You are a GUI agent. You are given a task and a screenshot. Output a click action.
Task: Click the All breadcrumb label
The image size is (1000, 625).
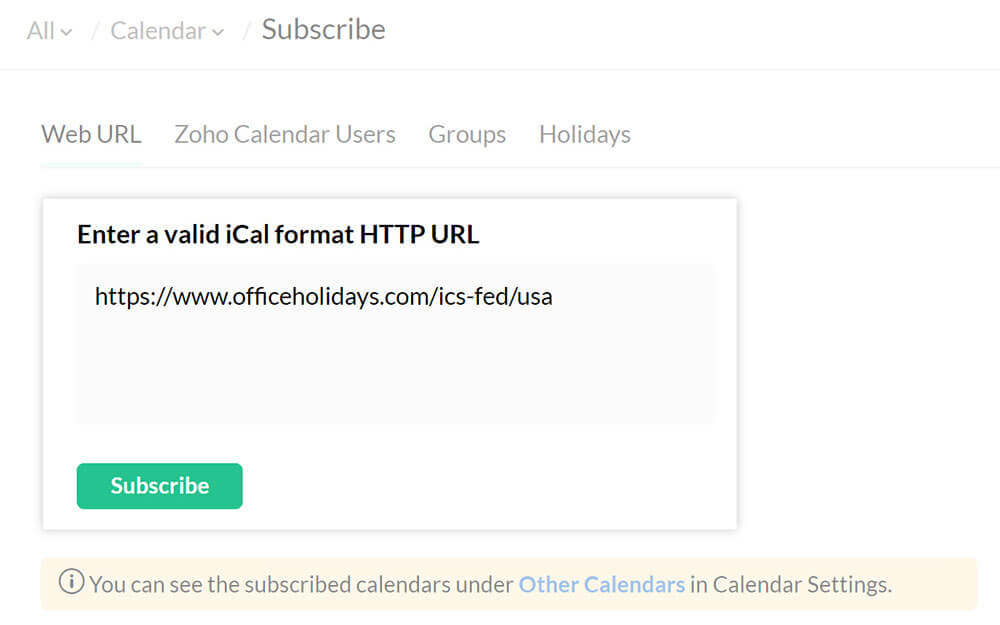tap(41, 31)
